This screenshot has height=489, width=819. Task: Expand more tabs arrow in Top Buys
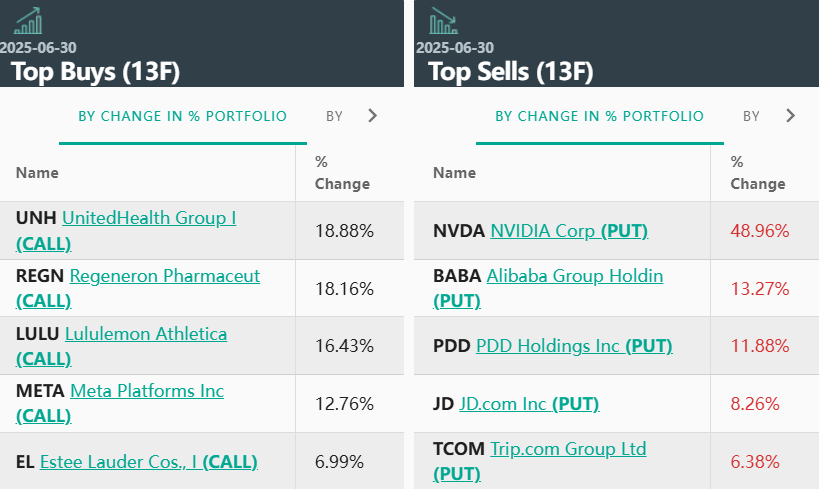coord(373,116)
